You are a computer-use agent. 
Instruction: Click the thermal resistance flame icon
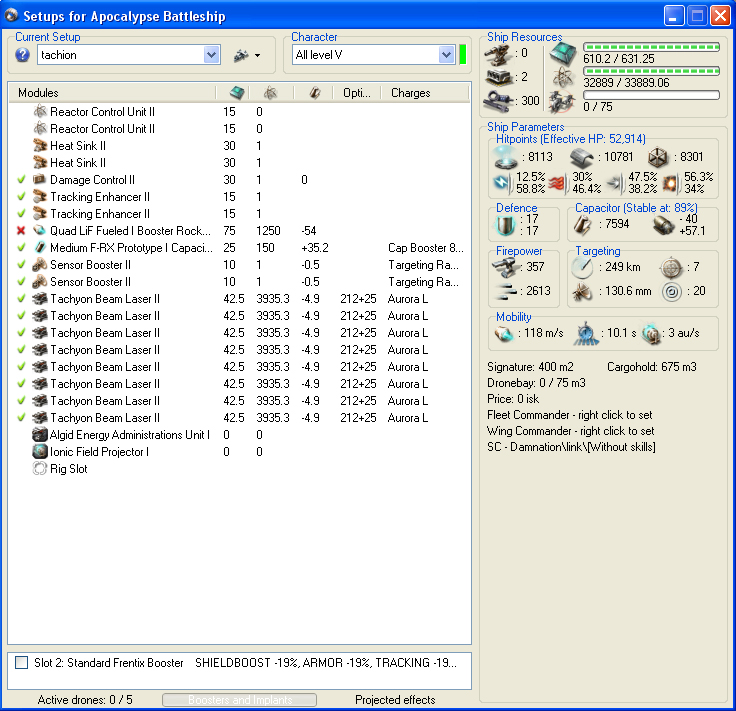click(558, 183)
